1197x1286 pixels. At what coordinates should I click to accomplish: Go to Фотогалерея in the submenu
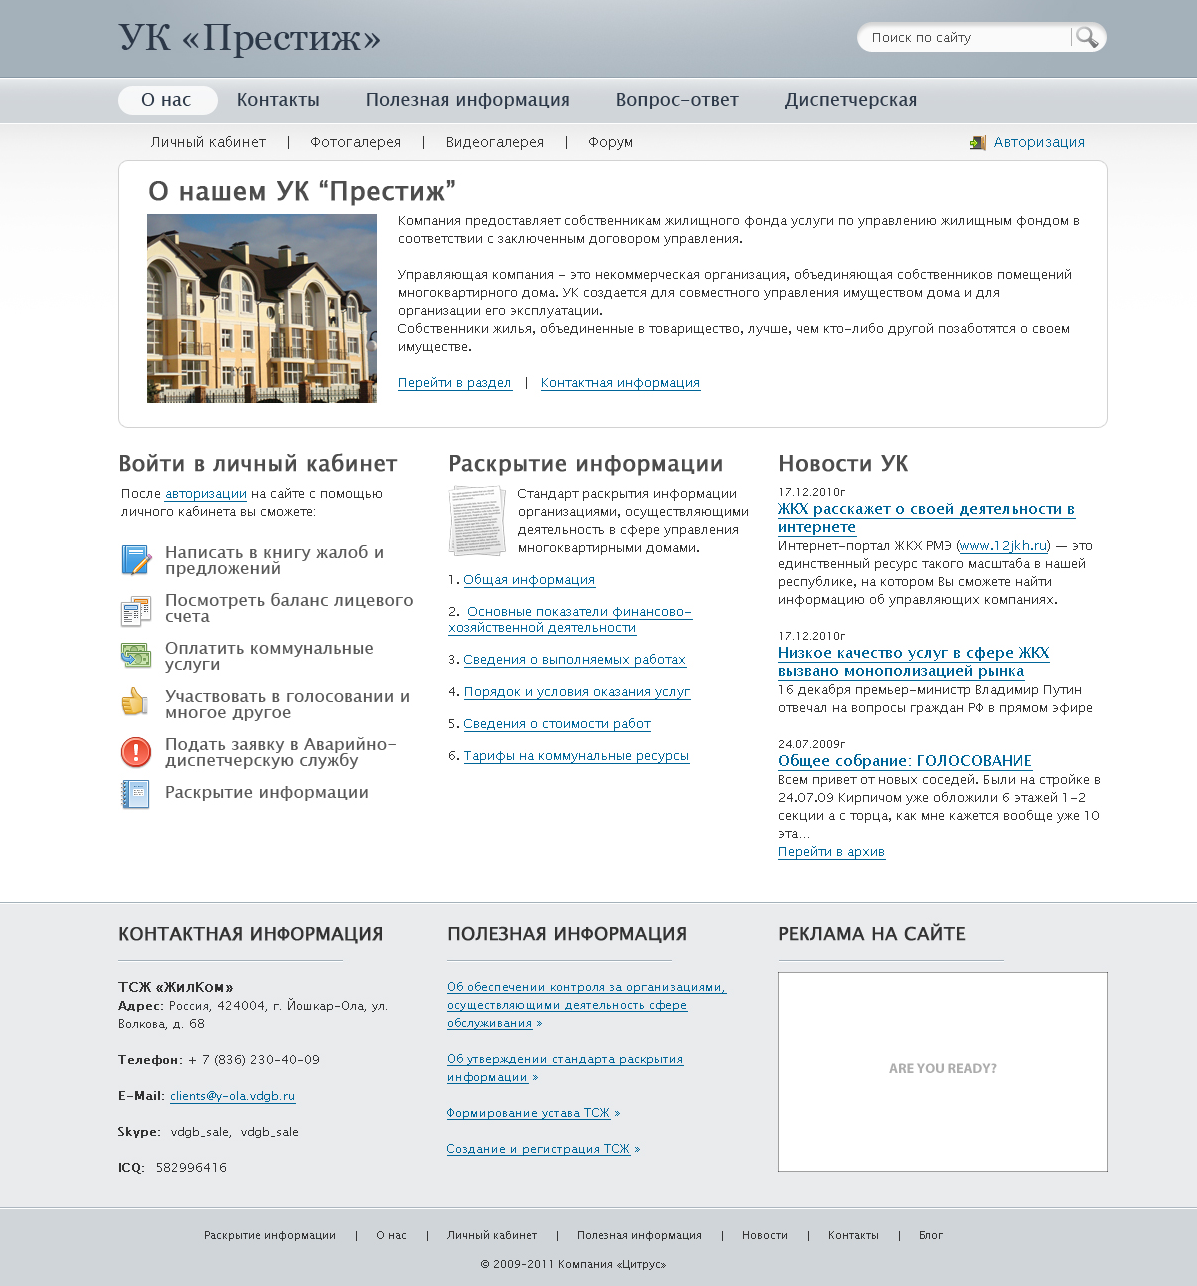pyautogui.click(x=355, y=142)
